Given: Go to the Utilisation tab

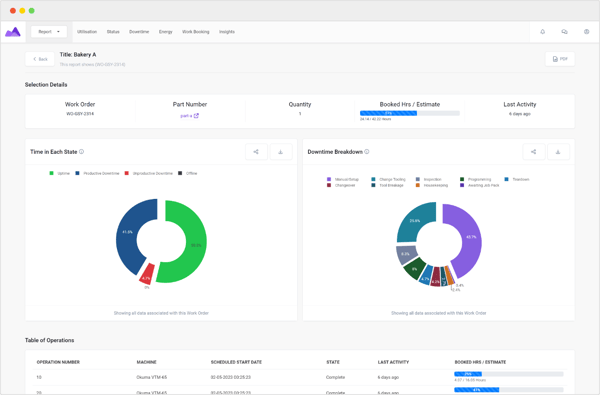Looking at the screenshot, I should click(x=87, y=32).
